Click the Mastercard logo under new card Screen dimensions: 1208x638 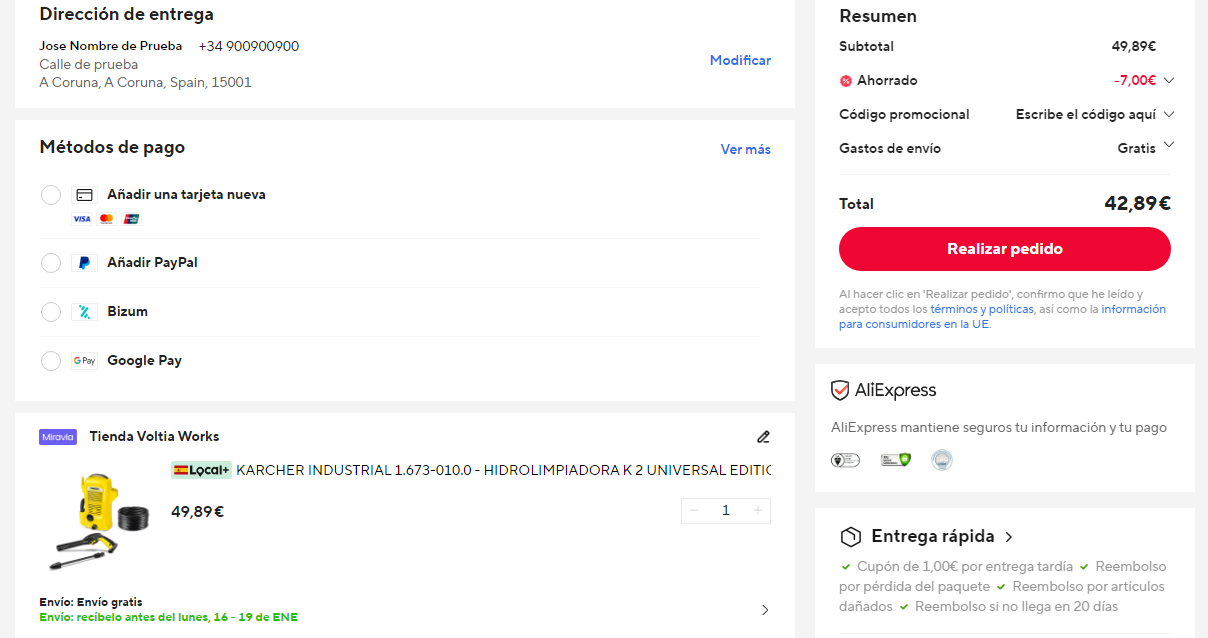coord(107,219)
